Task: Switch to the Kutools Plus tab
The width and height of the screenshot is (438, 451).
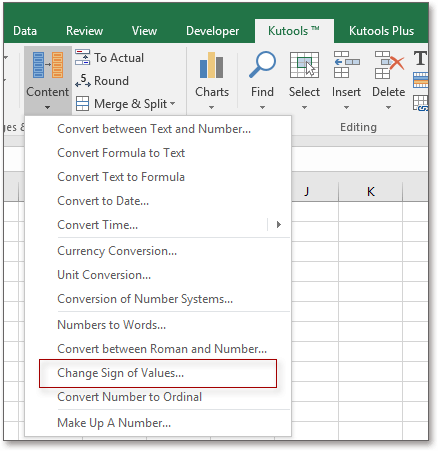Action: click(381, 31)
